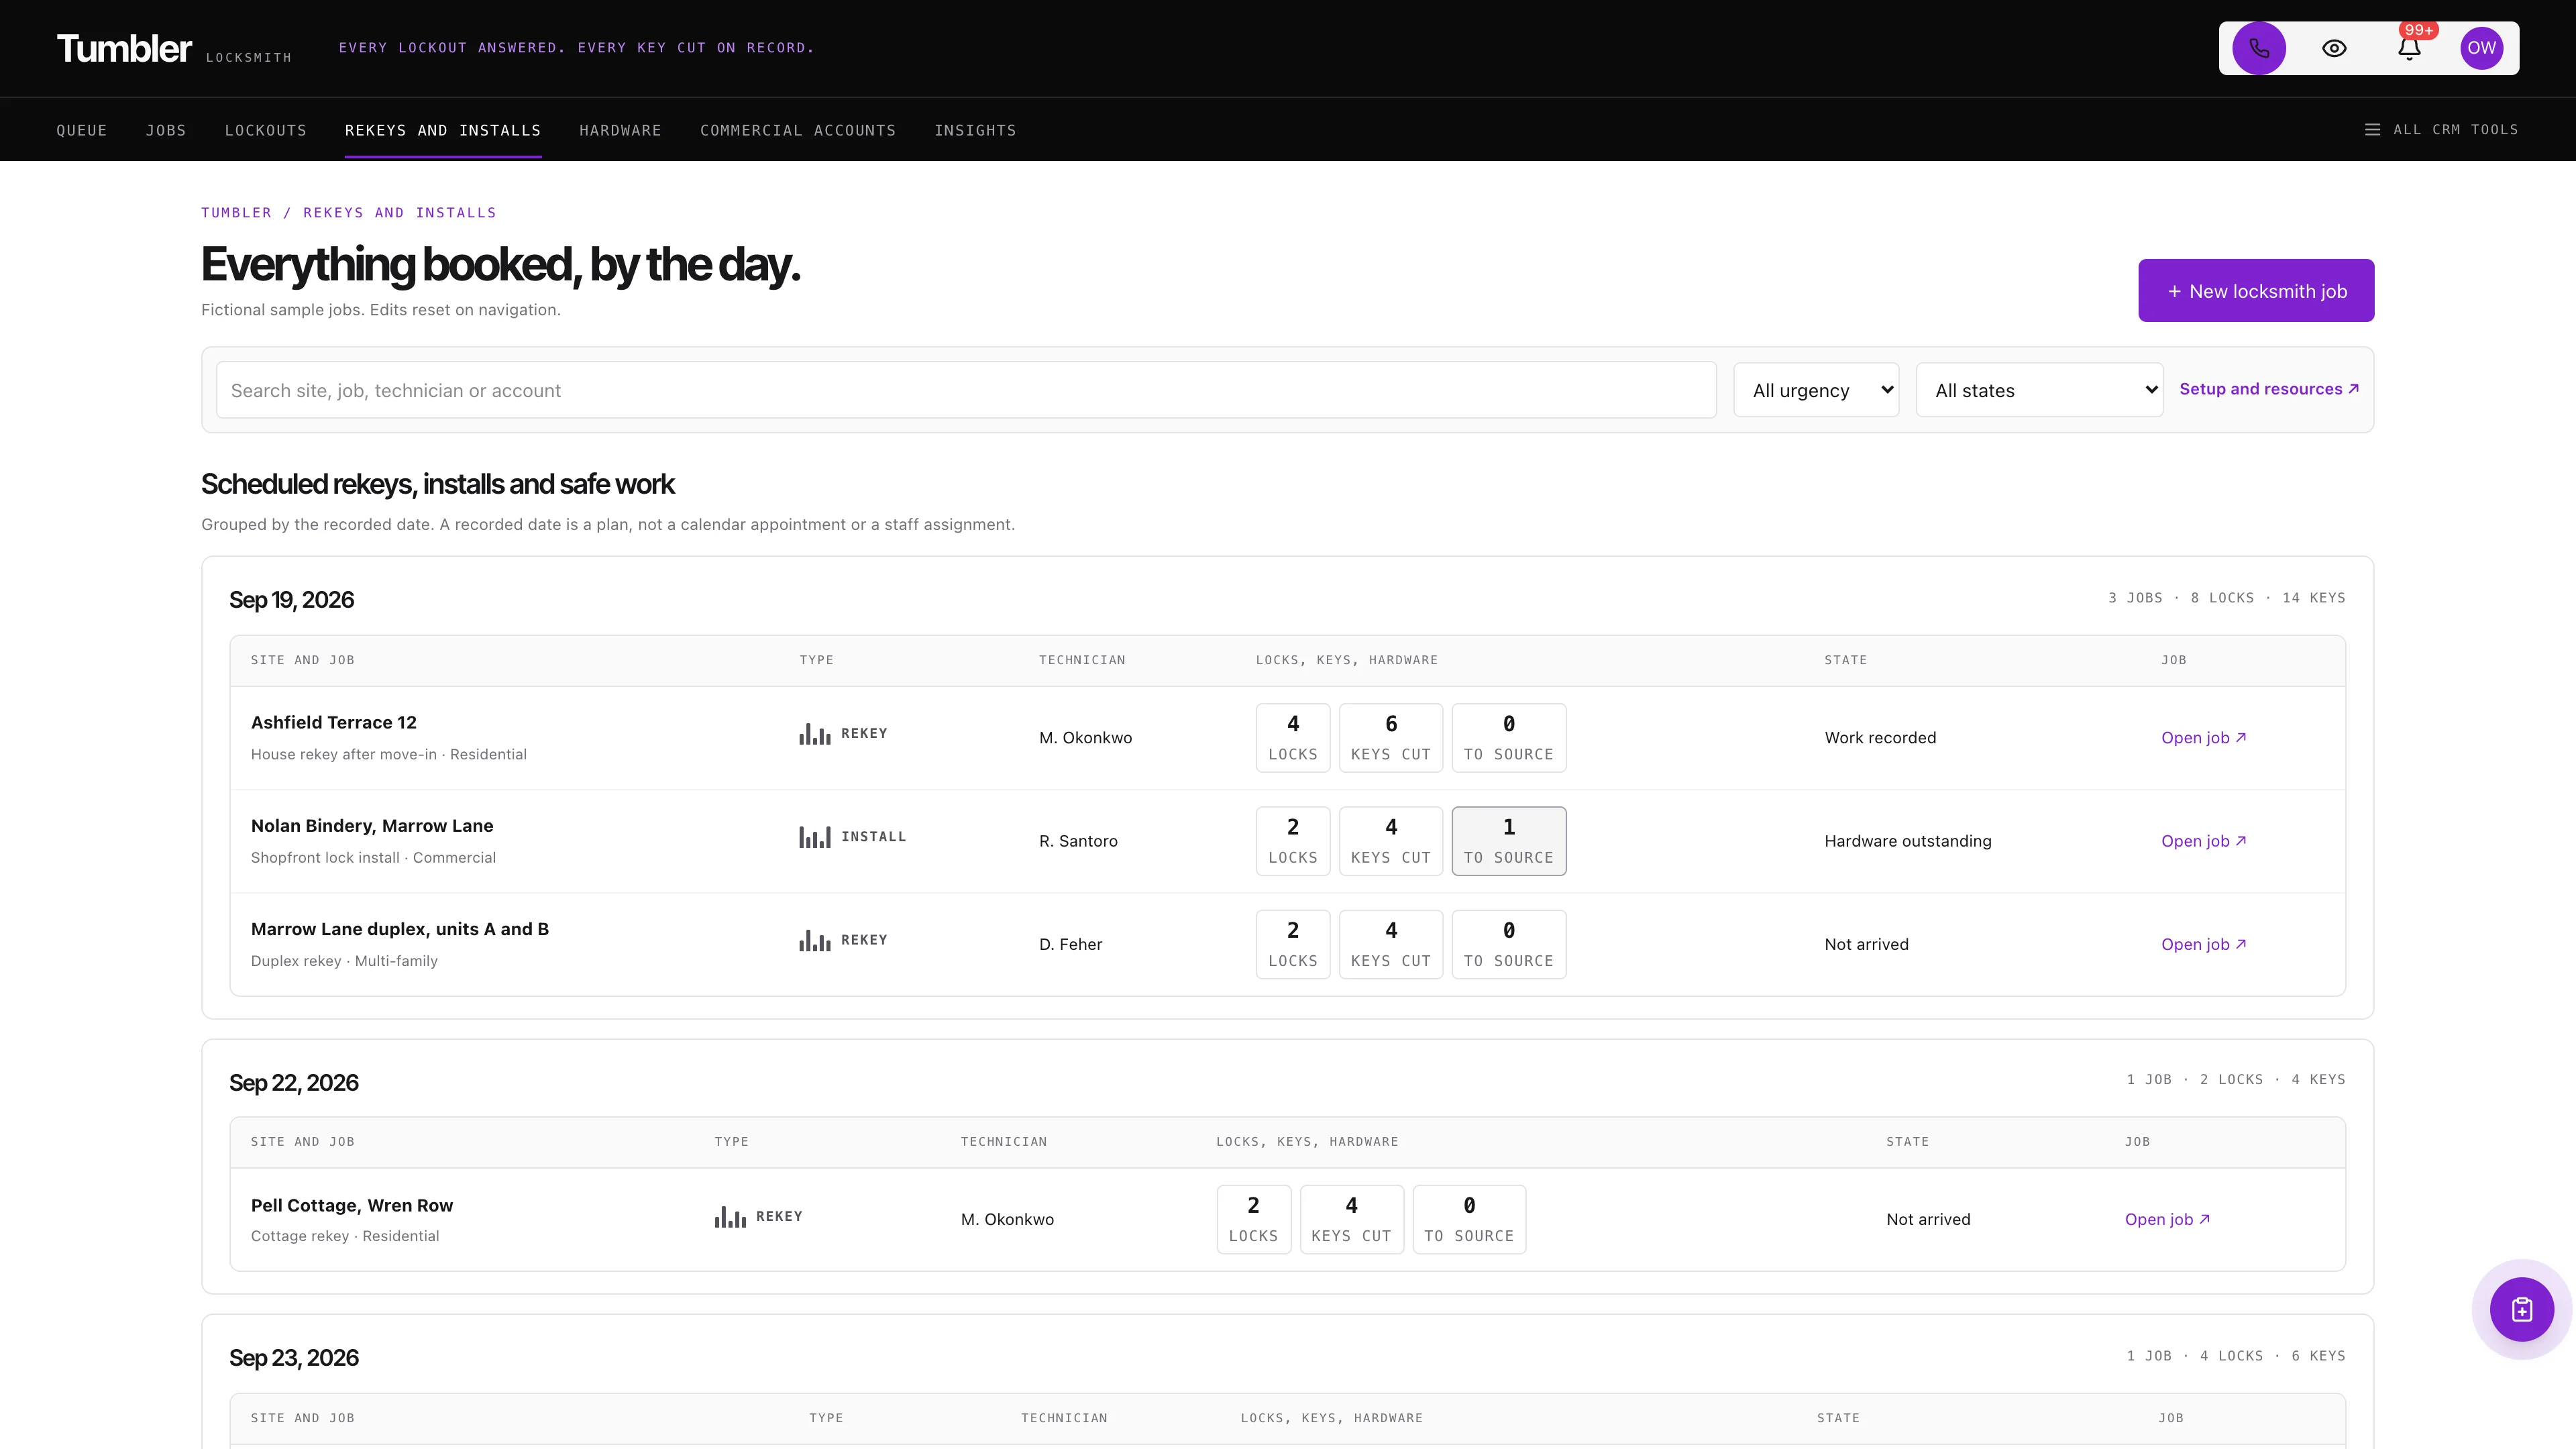Click the 4 Keys Cut tile for Nolan Bindery
Screen dimensions: 2576x1449
(x=1390, y=841)
